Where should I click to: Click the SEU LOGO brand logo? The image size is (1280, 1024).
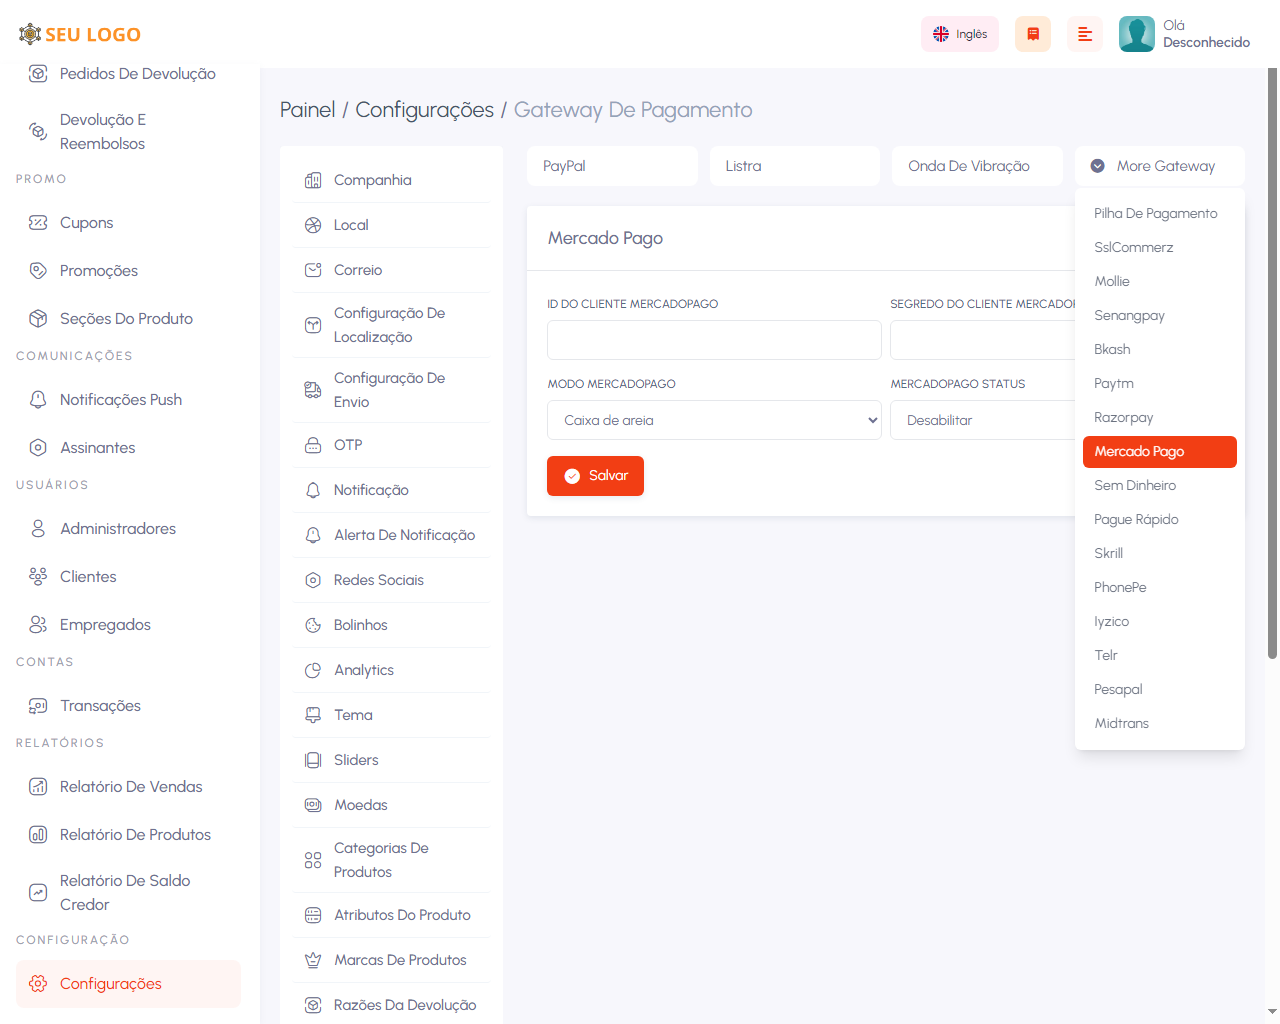pos(80,34)
